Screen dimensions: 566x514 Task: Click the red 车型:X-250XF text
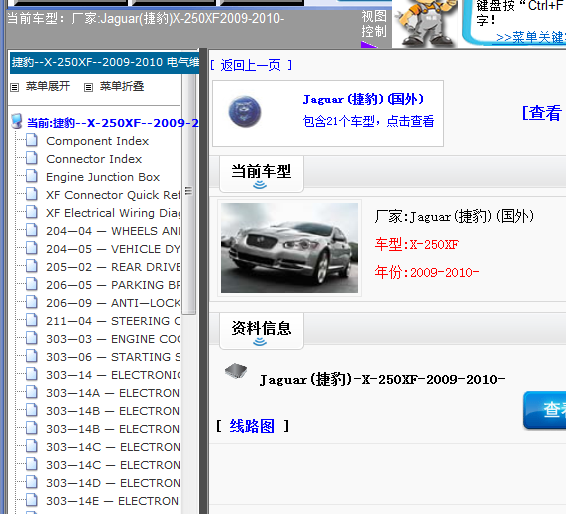click(x=417, y=245)
